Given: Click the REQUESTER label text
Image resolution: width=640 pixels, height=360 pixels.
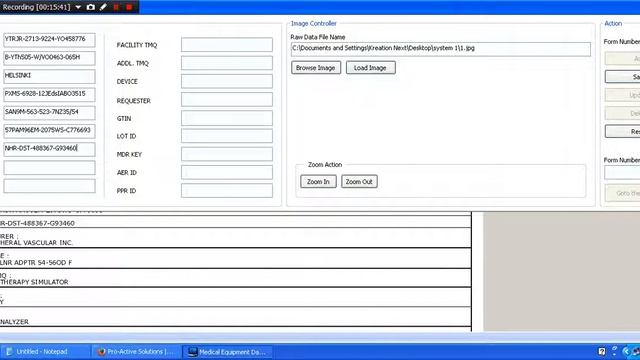Looking at the screenshot, I should (x=133, y=101).
